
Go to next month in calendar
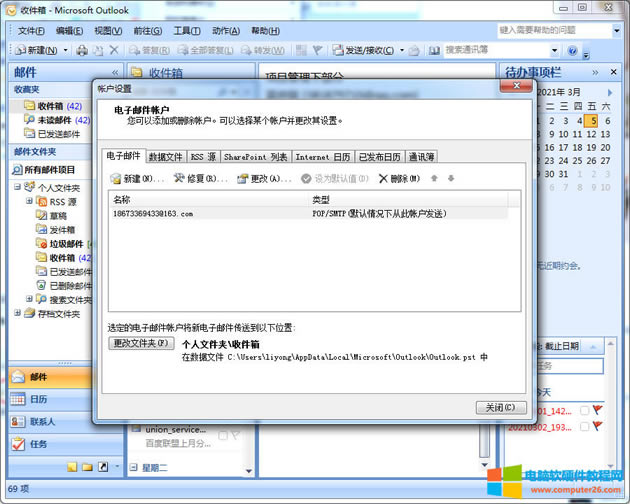[x=610, y=92]
